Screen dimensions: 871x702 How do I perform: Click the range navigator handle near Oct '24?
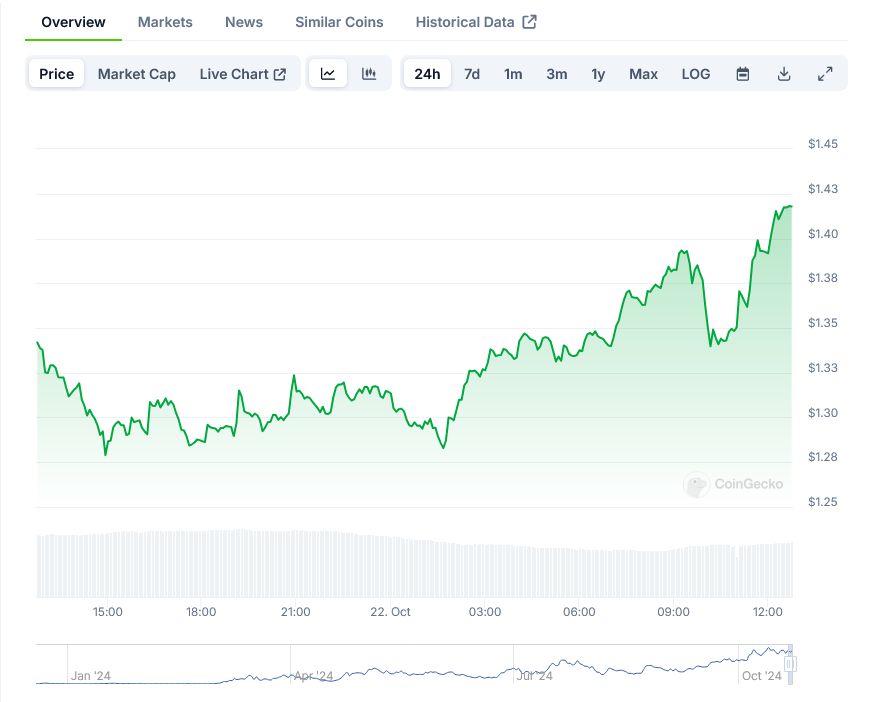(x=790, y=664)
